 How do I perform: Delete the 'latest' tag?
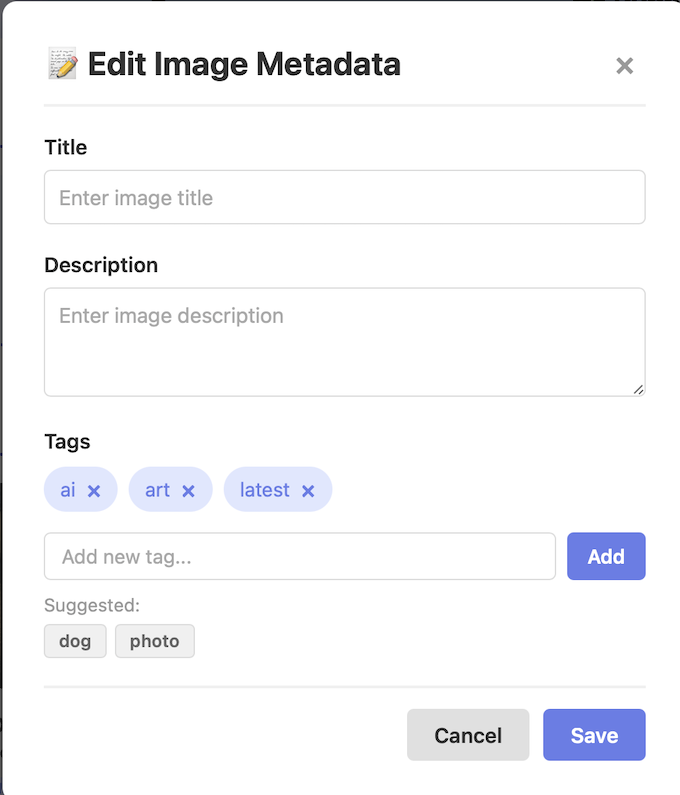coord(308,491)
